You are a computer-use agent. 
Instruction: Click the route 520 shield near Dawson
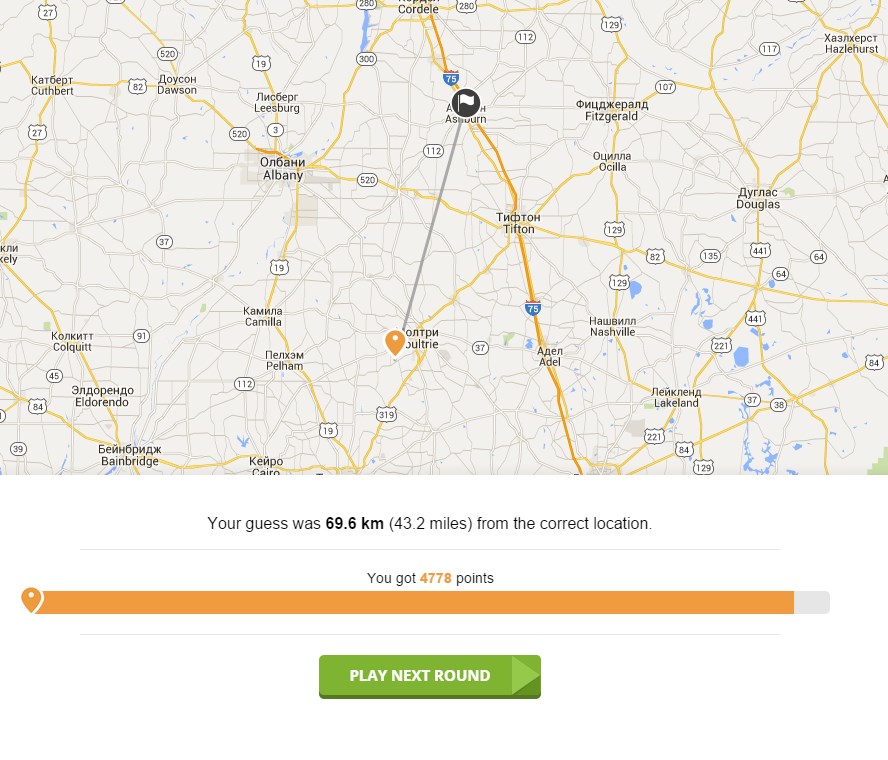pyautogui.click(x=167, y=54)
